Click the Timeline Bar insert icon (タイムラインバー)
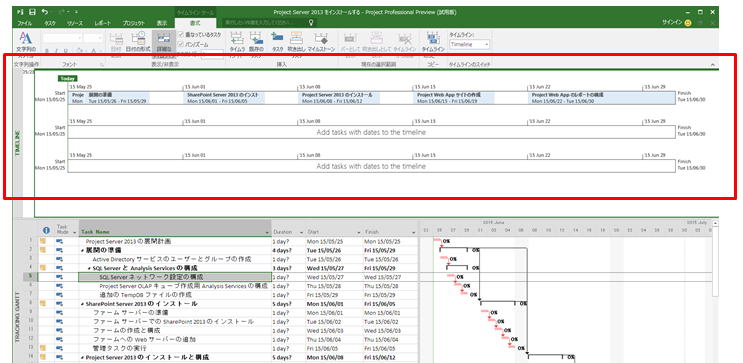The image size is (743, 363). (236, 38)
